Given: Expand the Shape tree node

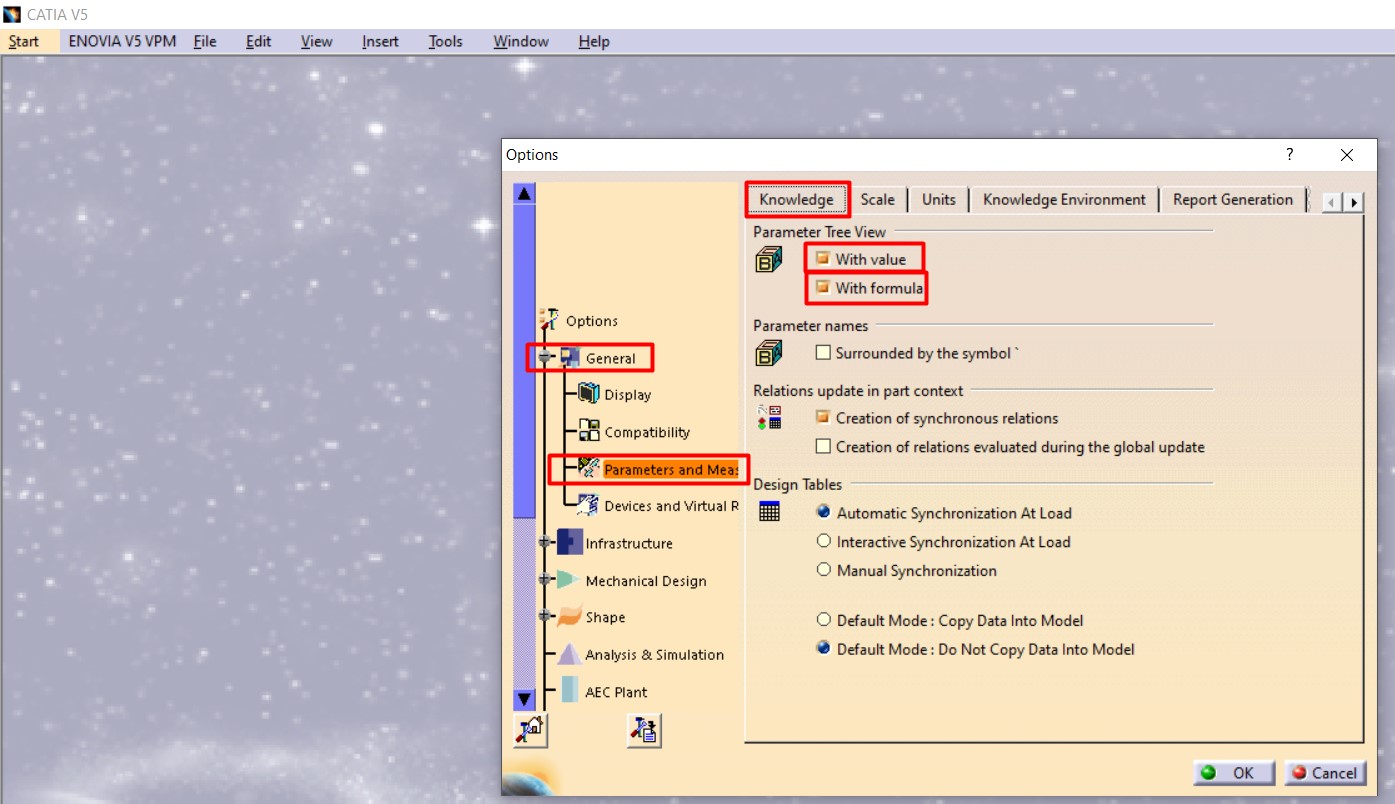Looking at the screenshot, I should click(545, 617).
